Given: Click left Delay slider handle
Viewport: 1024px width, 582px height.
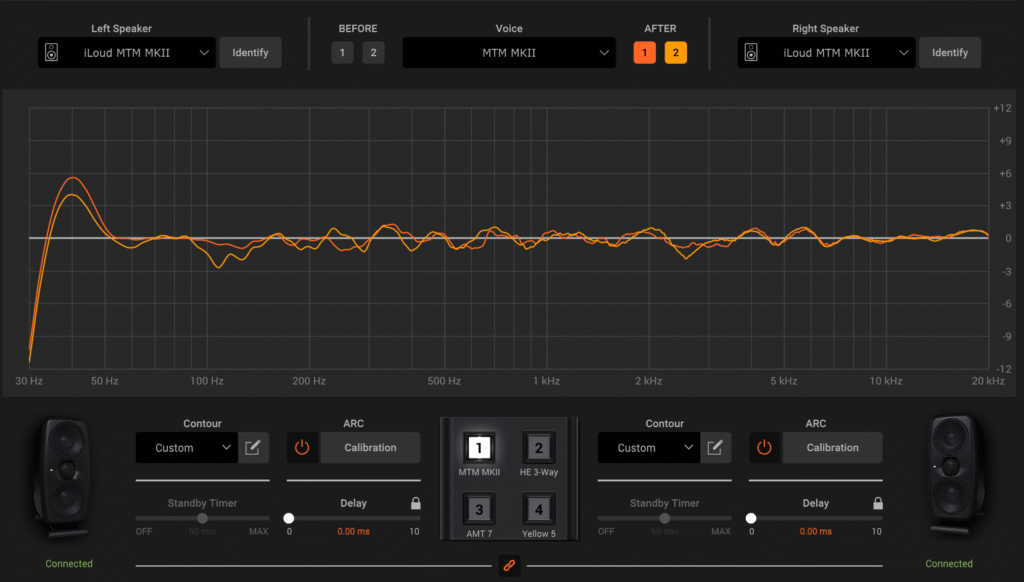Looking at the screenshot, I should tap(289, 518).
